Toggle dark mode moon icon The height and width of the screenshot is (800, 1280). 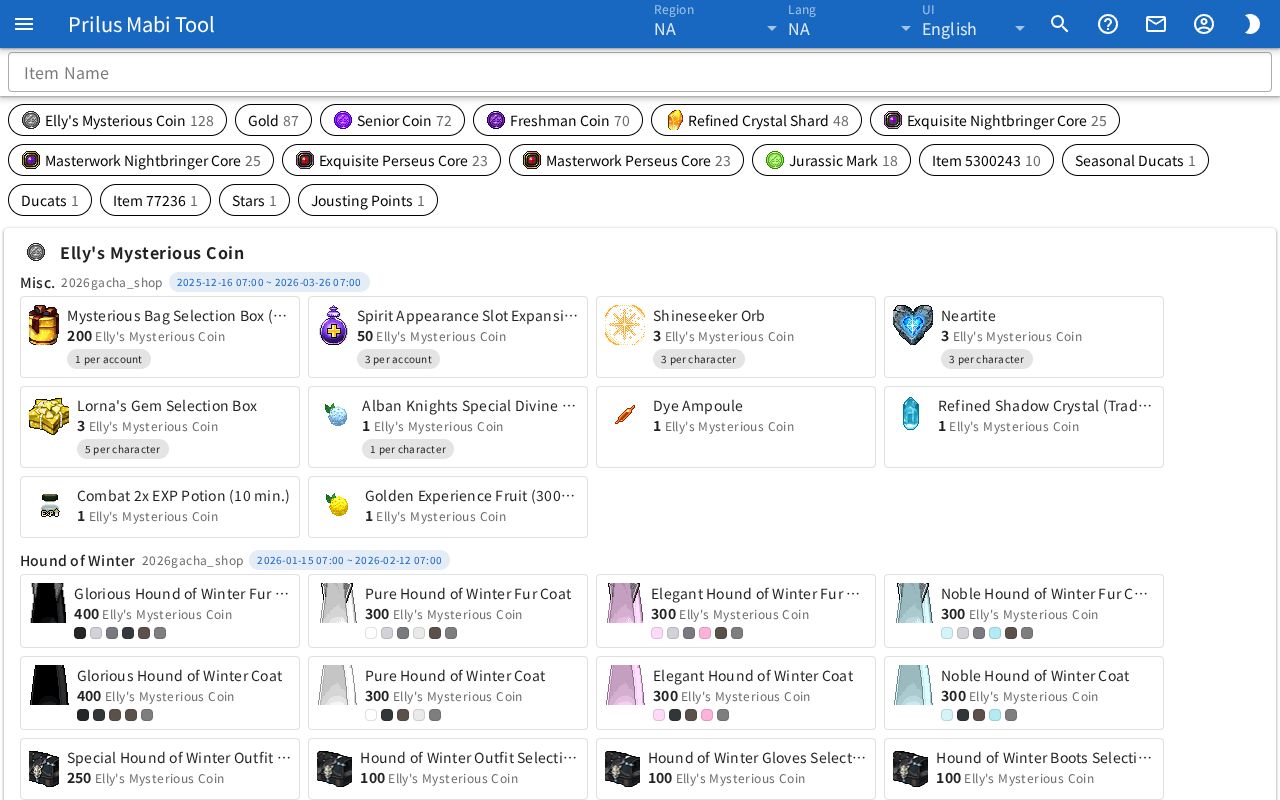click(x=1252, y=24)
